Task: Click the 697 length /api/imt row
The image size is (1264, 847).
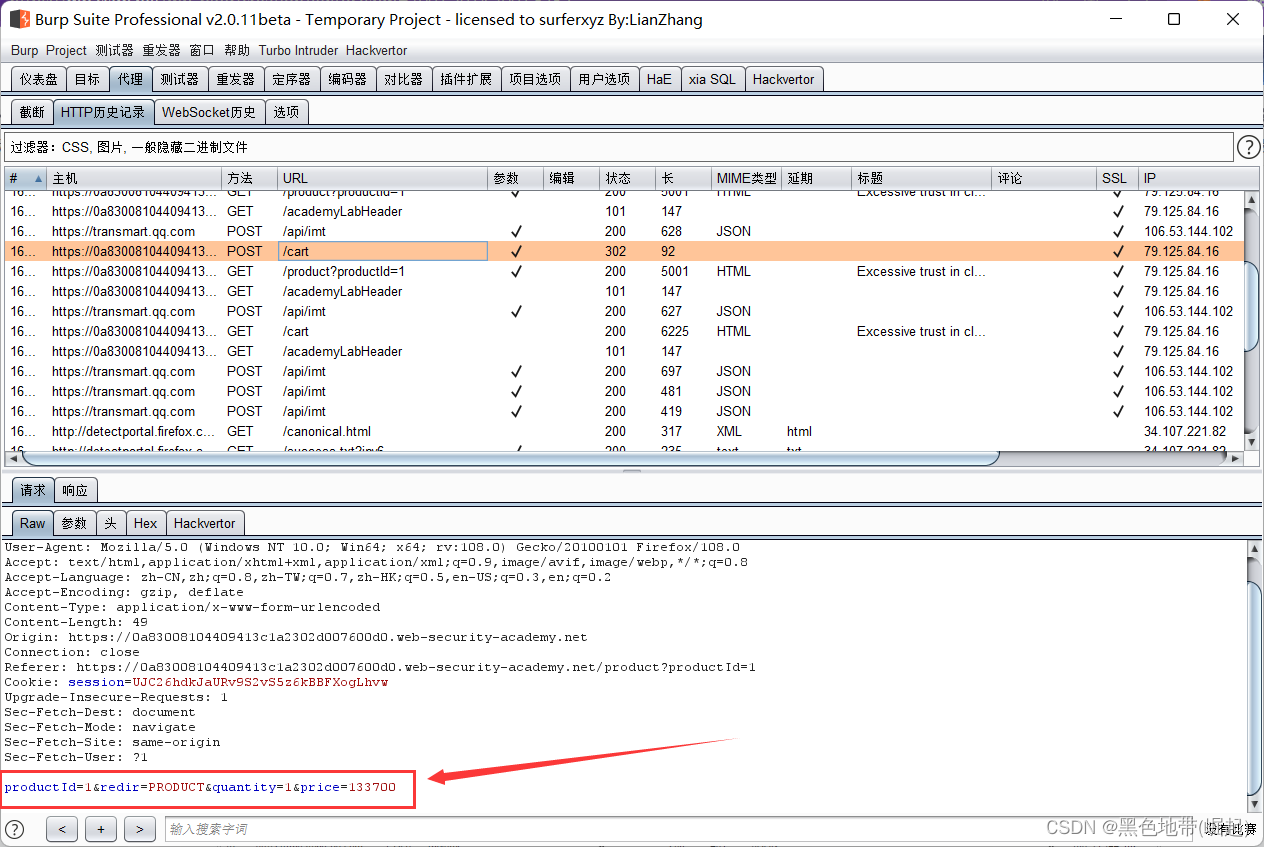Action: coord(625,371)
